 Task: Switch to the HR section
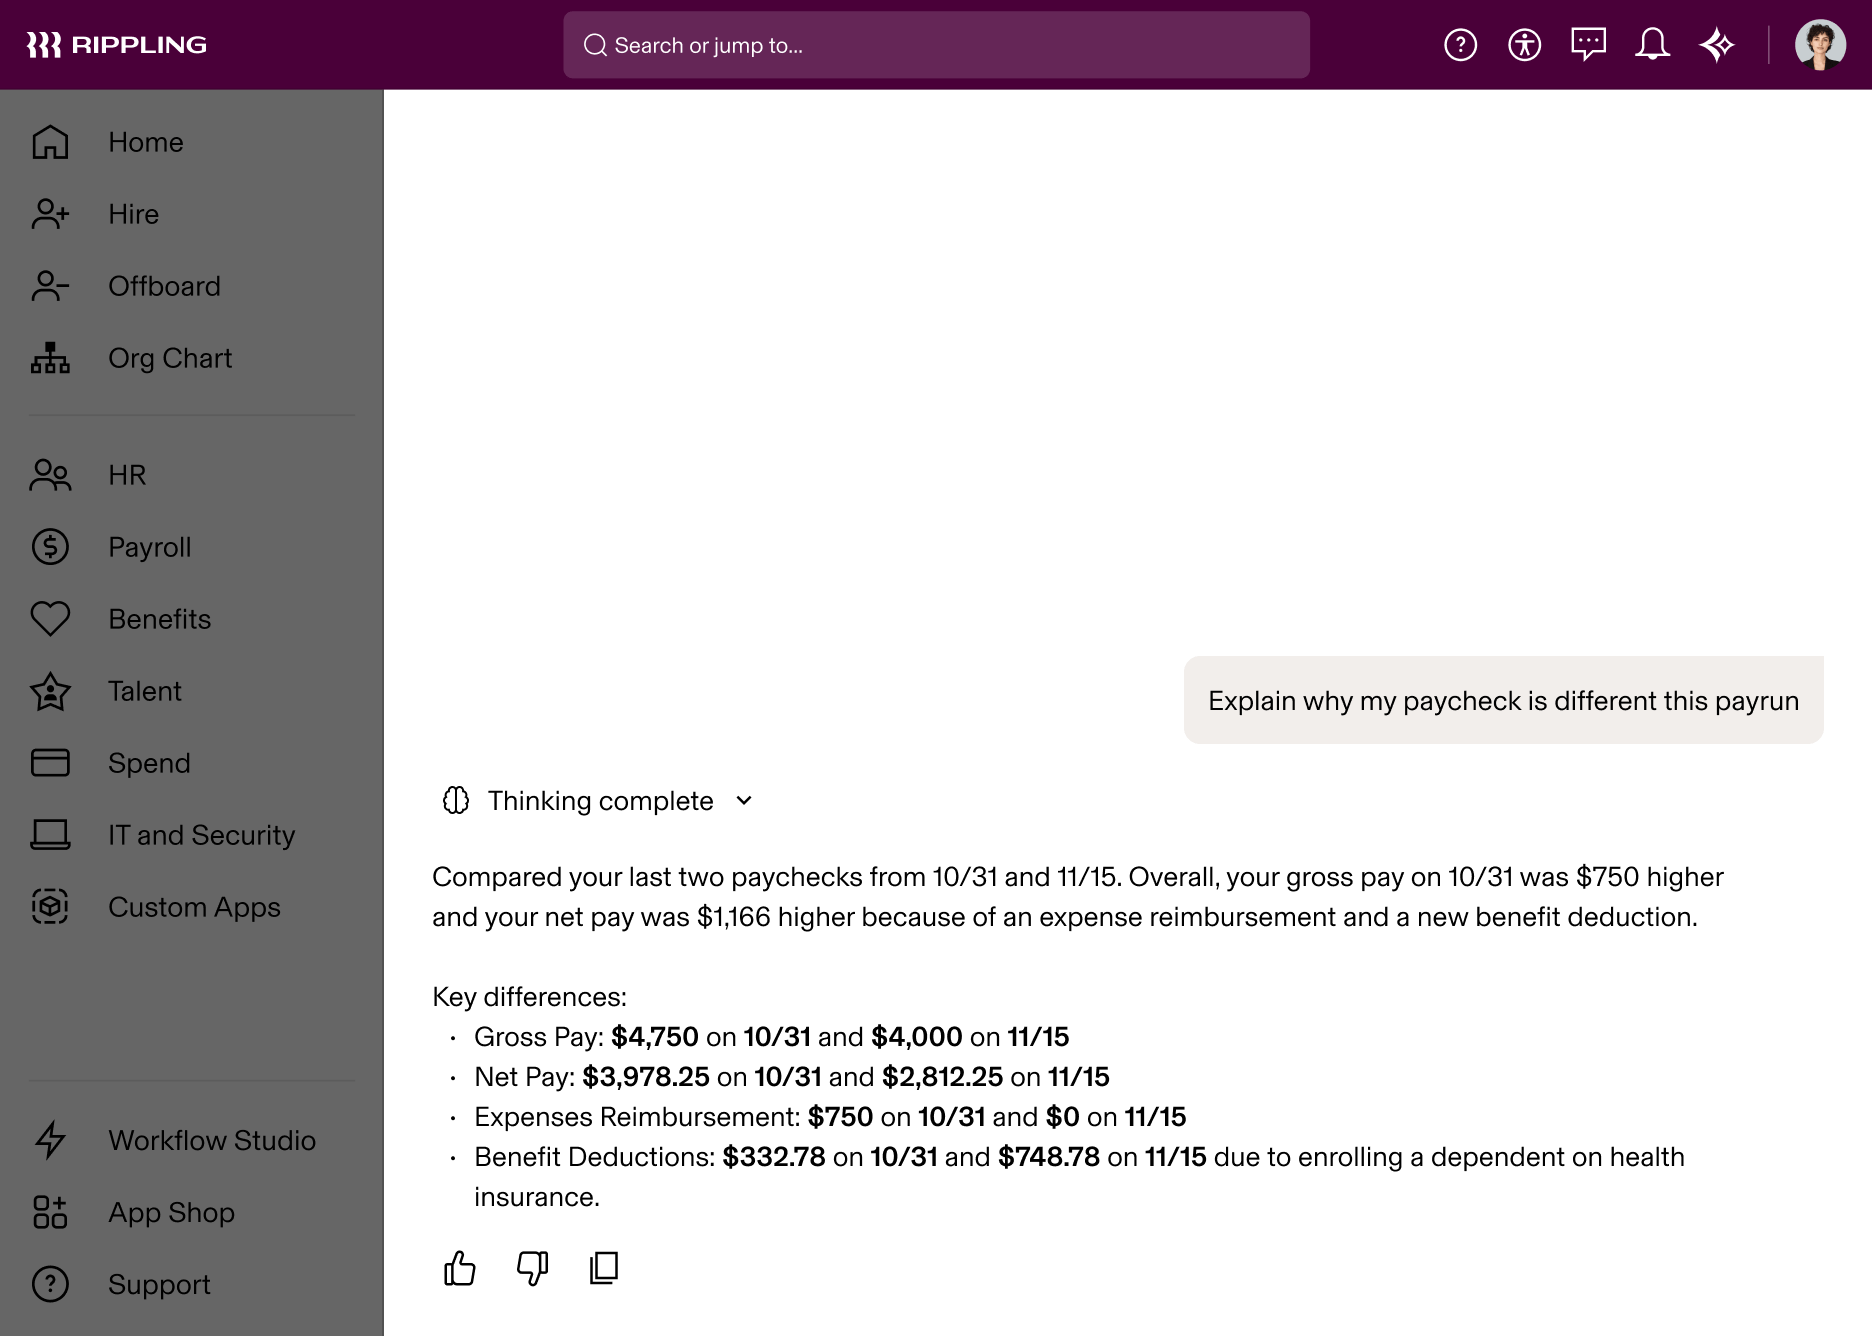tap(126, 475)
